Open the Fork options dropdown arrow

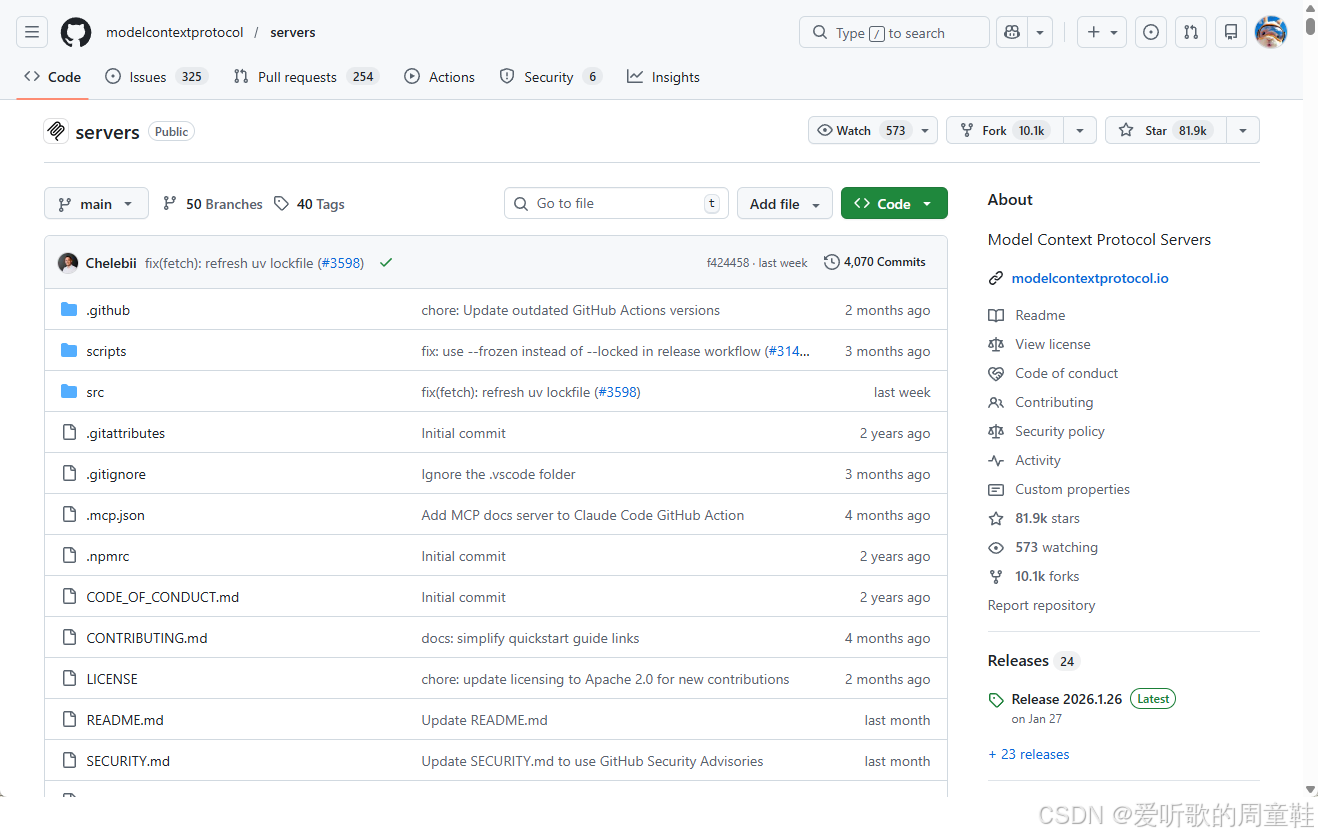1080,131
